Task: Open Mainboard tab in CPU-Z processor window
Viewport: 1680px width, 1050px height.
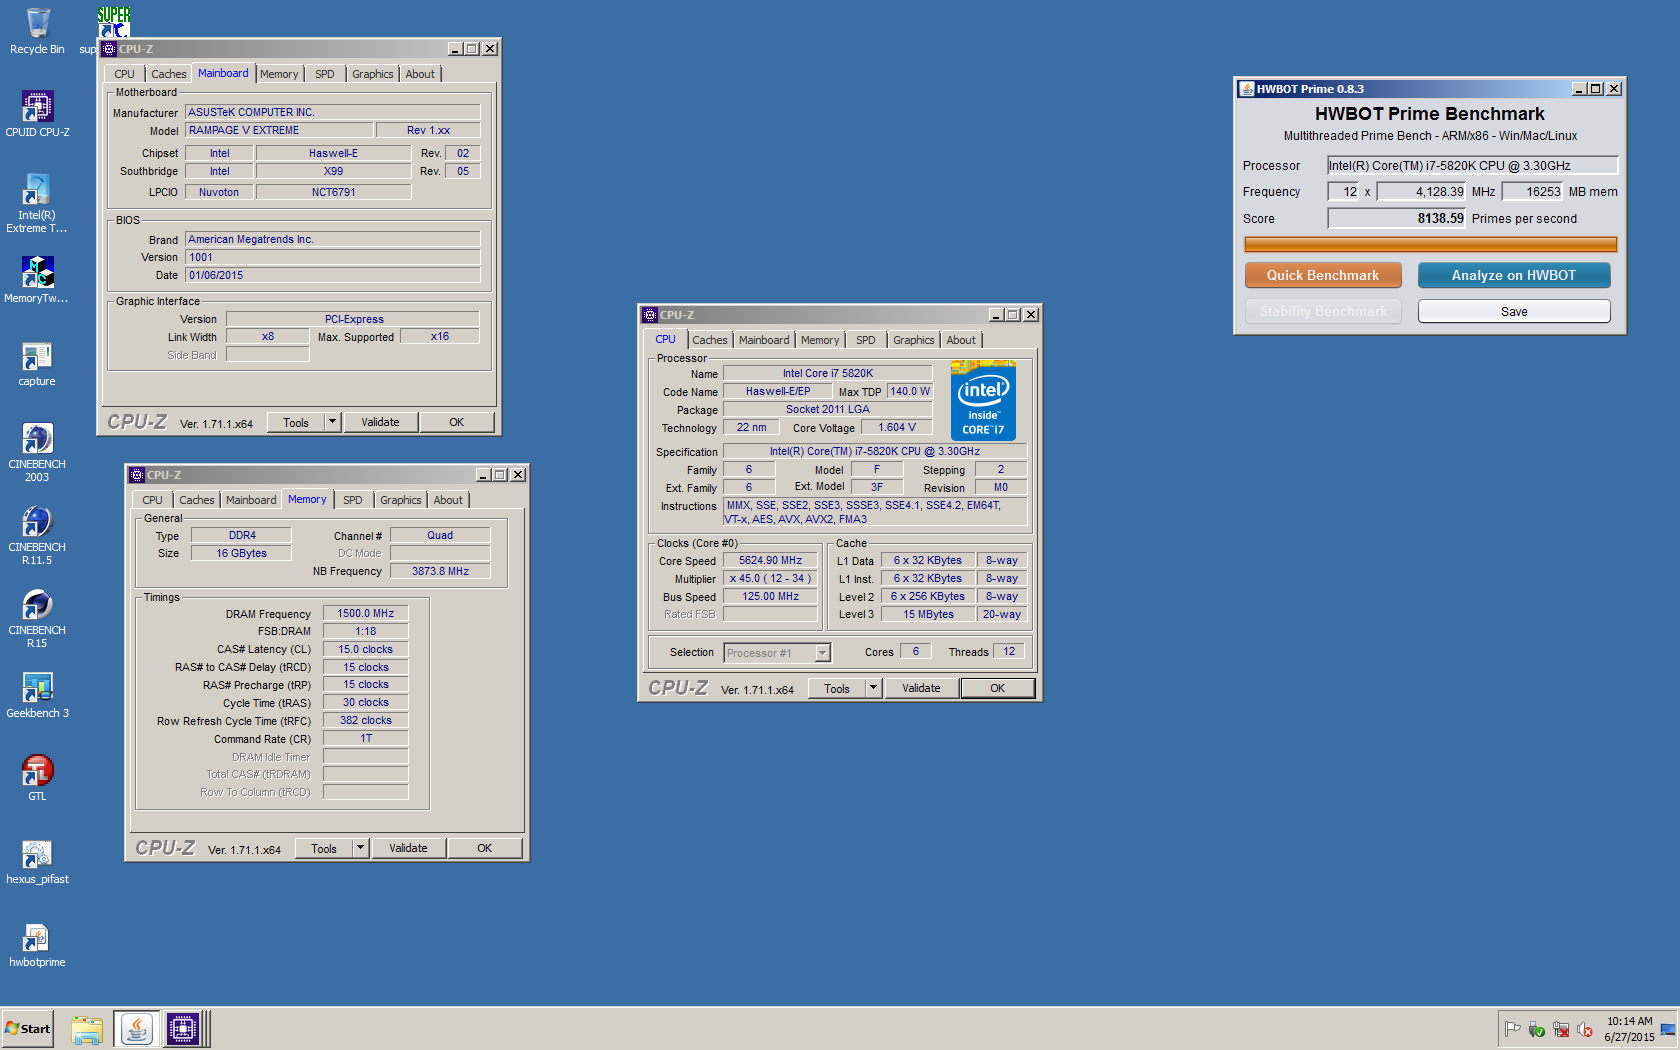Action: coord(764,340)
